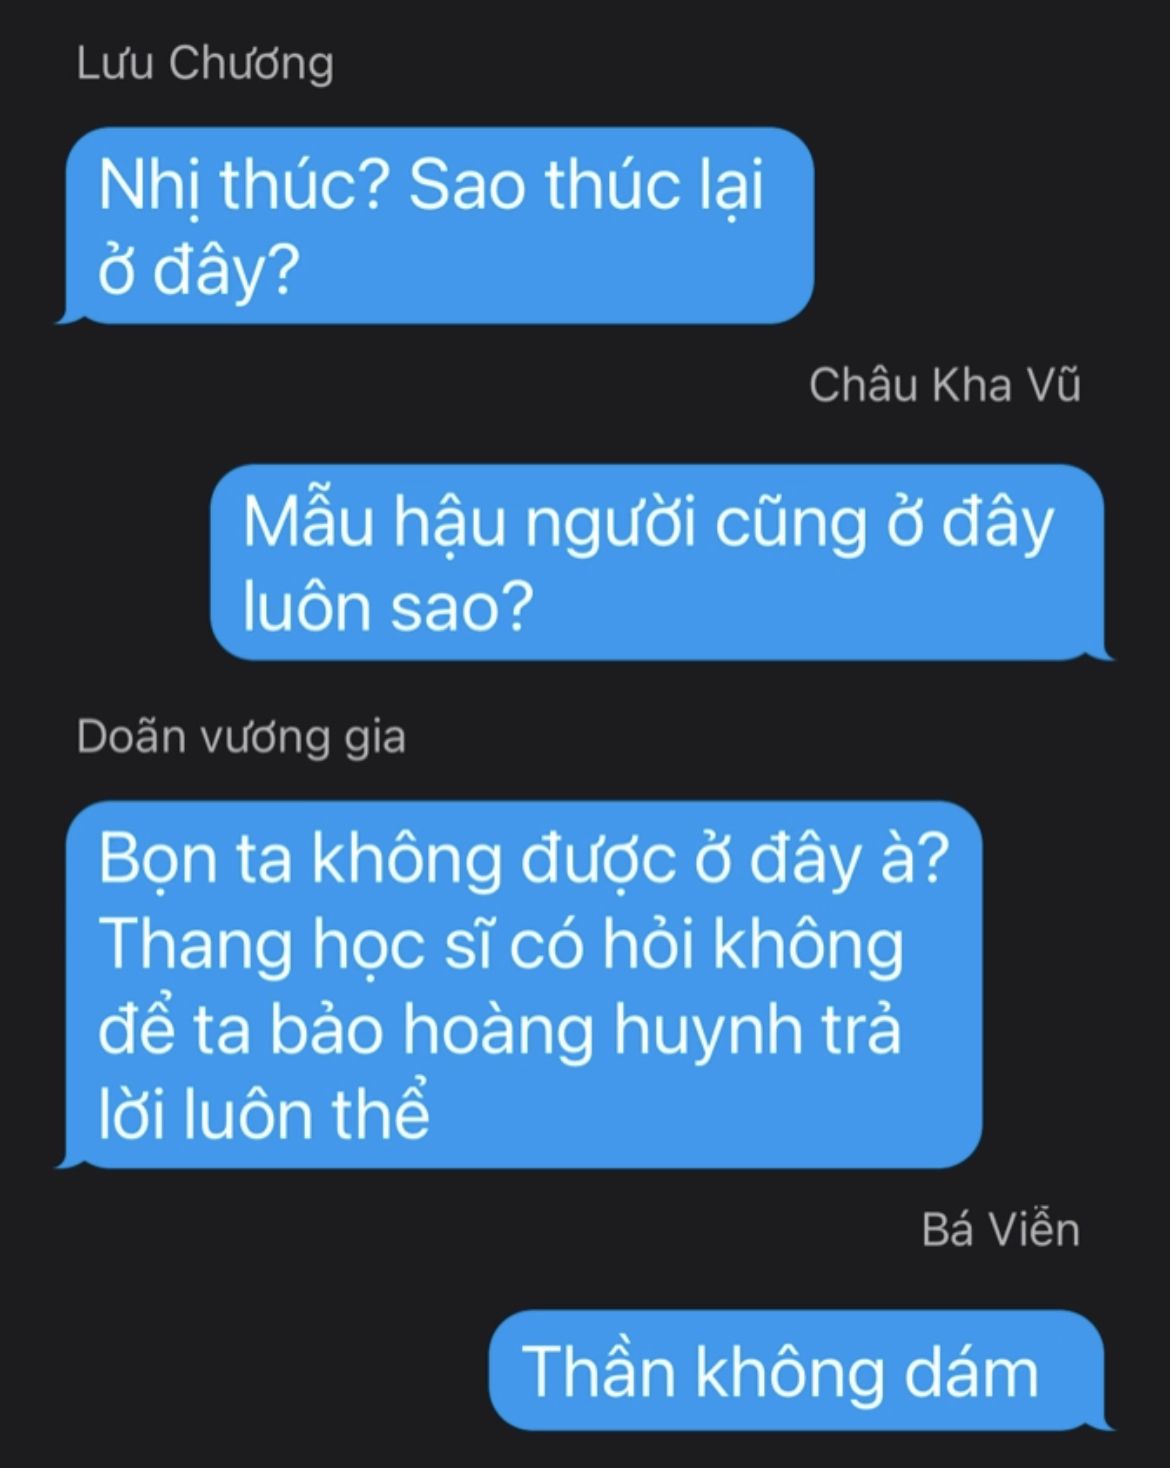
Task: Tap the 'Thần không dám' message bubble
Action: pos(800,1370)
